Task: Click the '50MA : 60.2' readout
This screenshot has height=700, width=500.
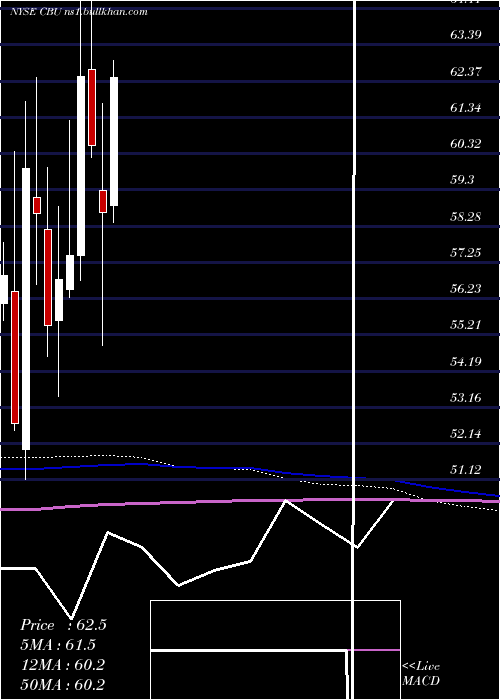Action: coord(63,684)
